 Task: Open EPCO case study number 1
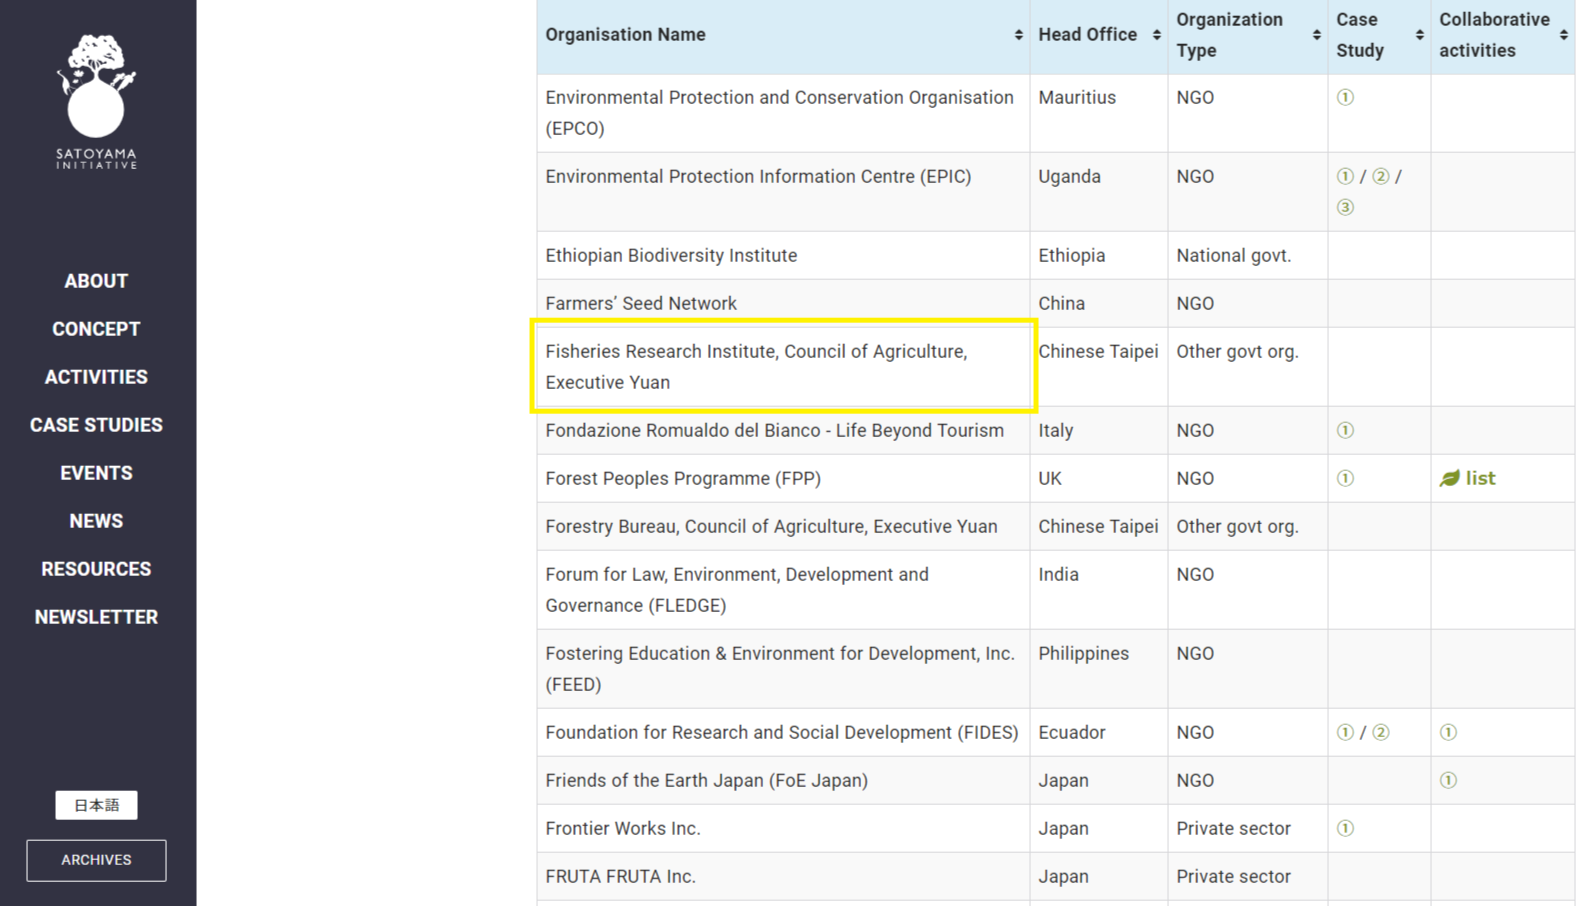tap(1345, 98)
